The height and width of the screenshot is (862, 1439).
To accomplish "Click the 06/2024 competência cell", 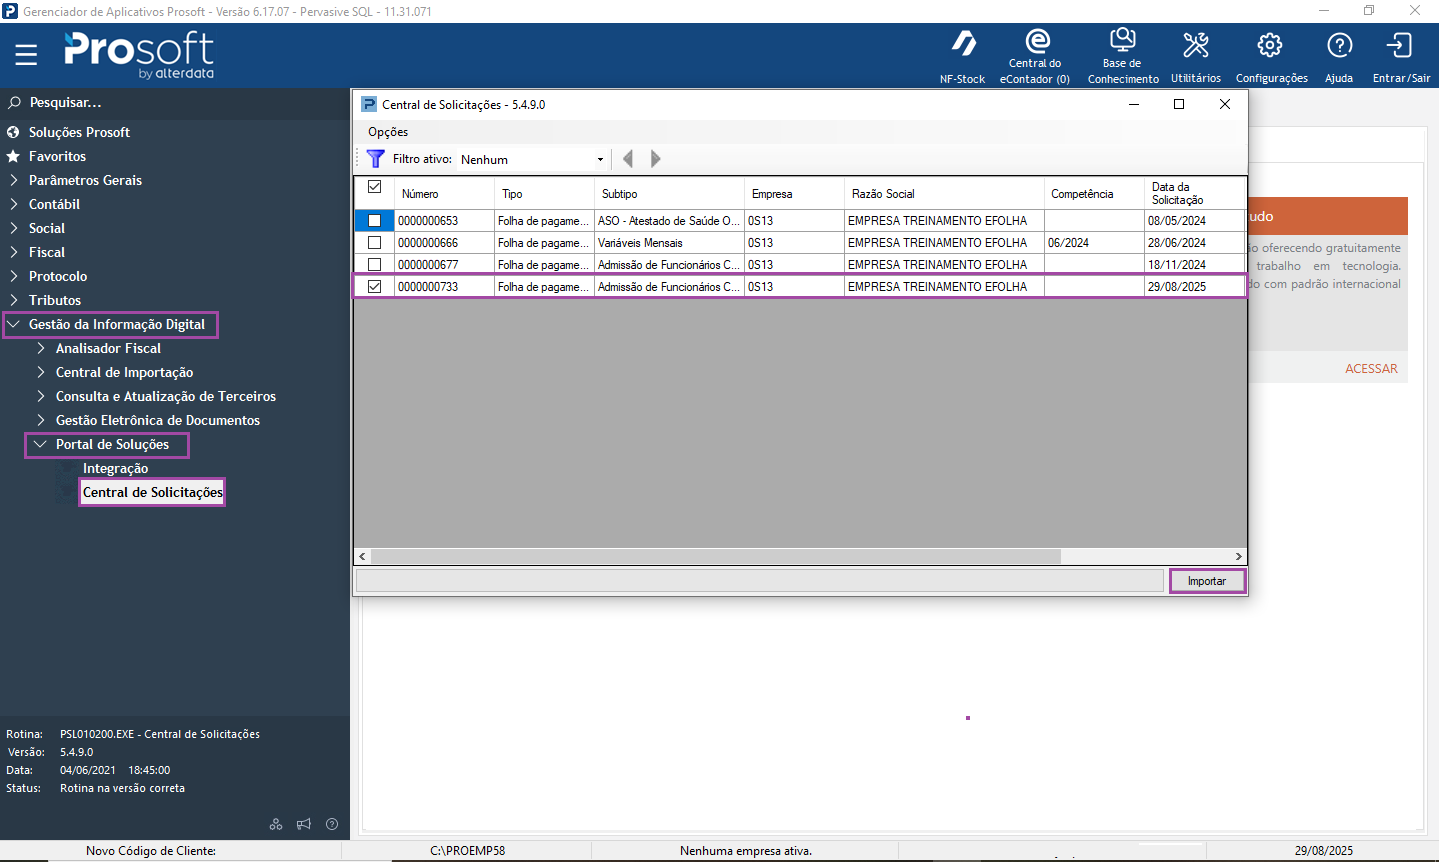I will point(1095,243).
